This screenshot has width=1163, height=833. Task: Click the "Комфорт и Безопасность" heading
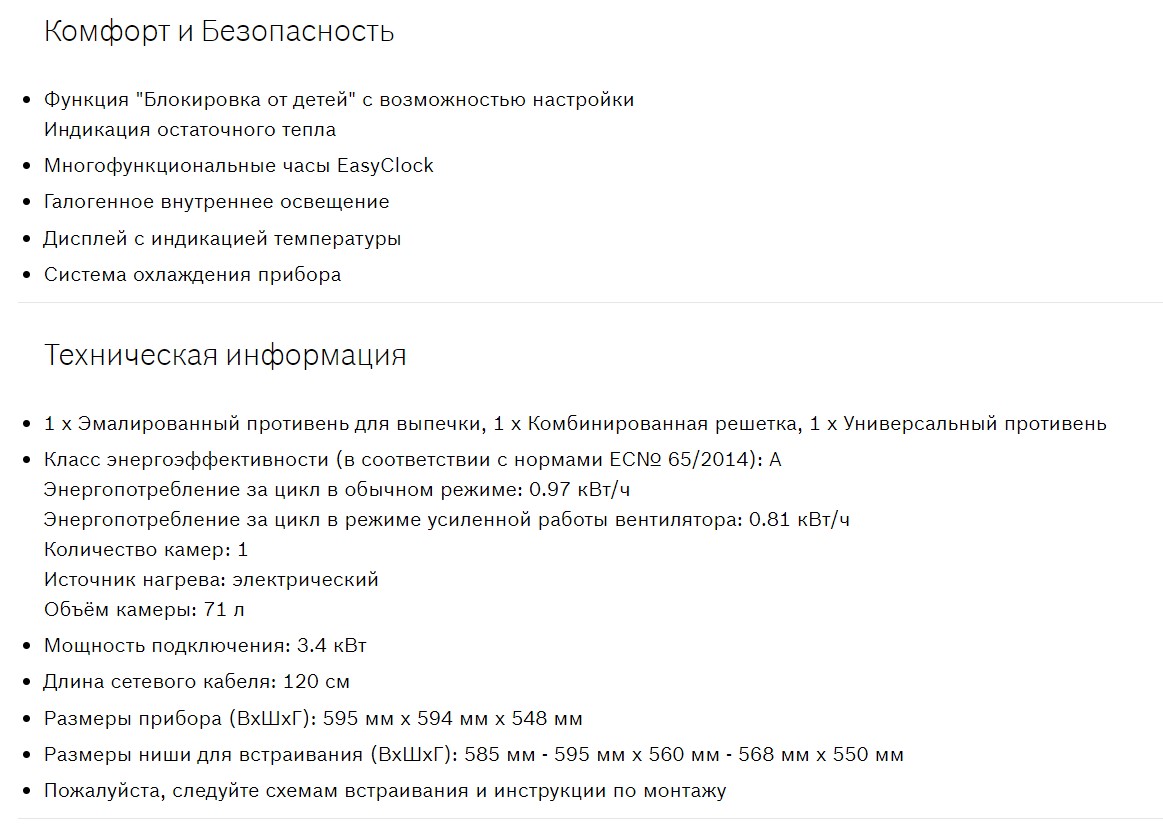[219, 32]
